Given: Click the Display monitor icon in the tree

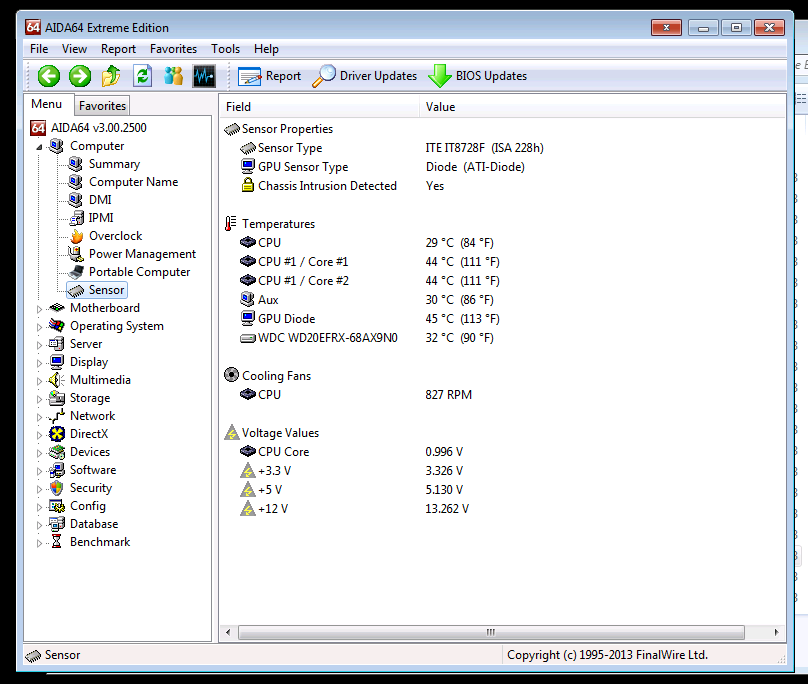Looking at the screenshot, I should pyautogui.click(x=57, y=362).
